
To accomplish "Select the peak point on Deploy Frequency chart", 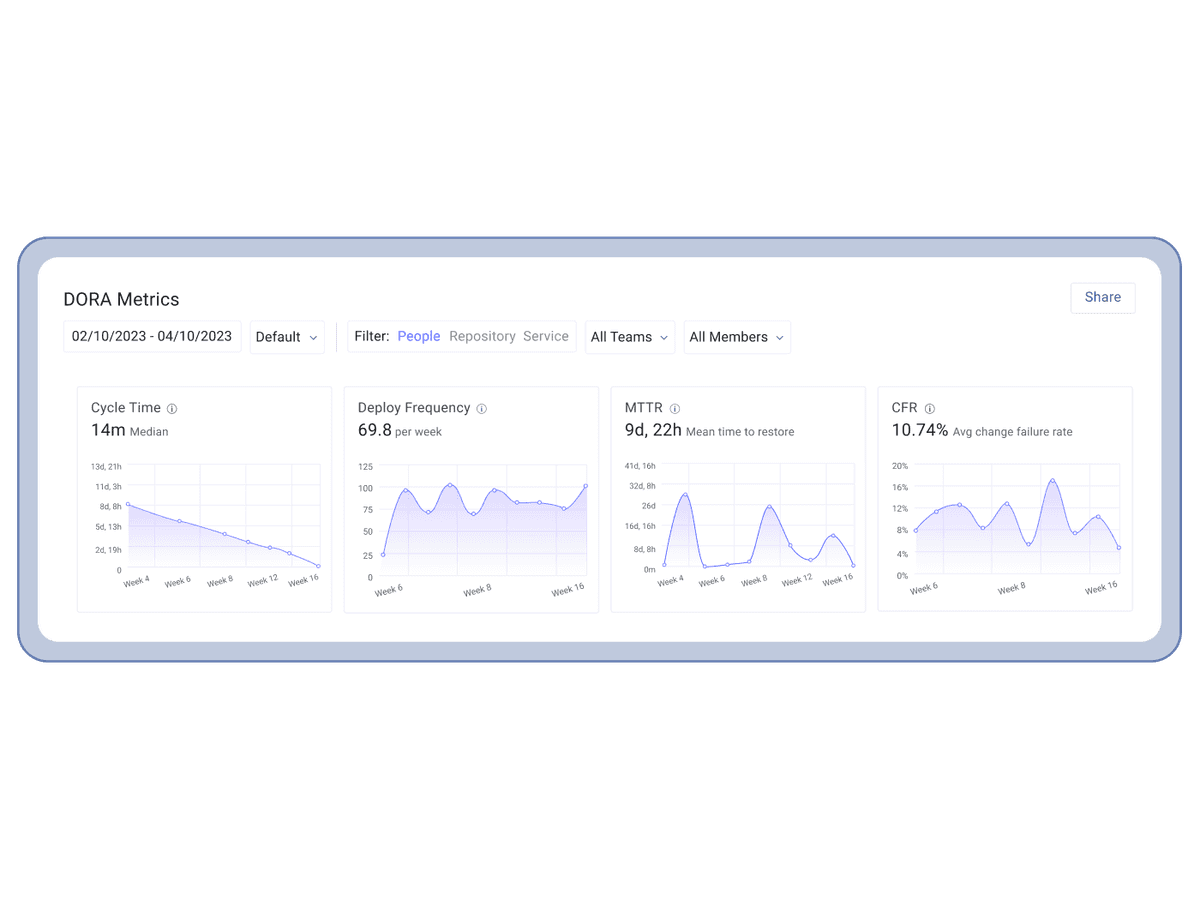I will tap(450, 483).
